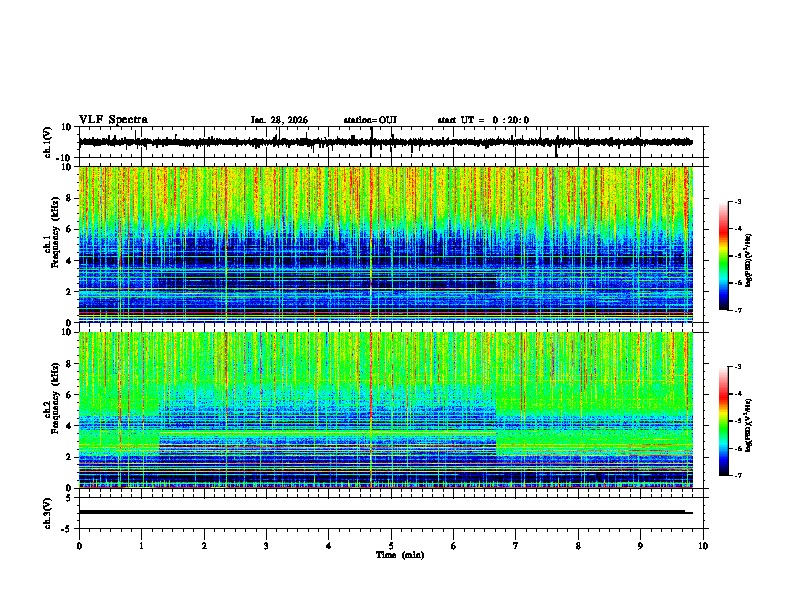
Task: Click the "-3" tick on ch.1 color bar
Action: point(738,201)
